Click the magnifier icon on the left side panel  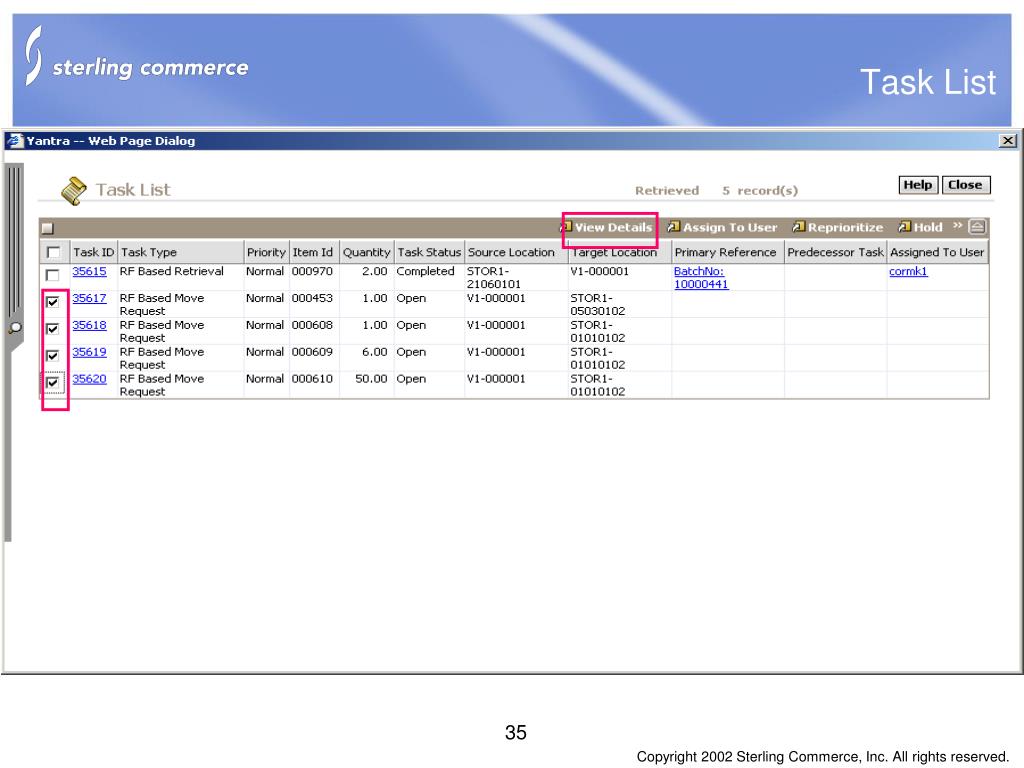coord(15,328)
